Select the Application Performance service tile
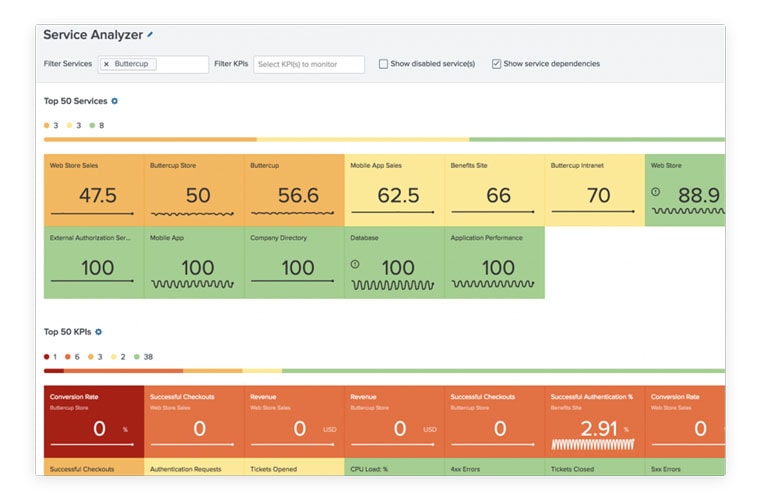 [494, 262]
